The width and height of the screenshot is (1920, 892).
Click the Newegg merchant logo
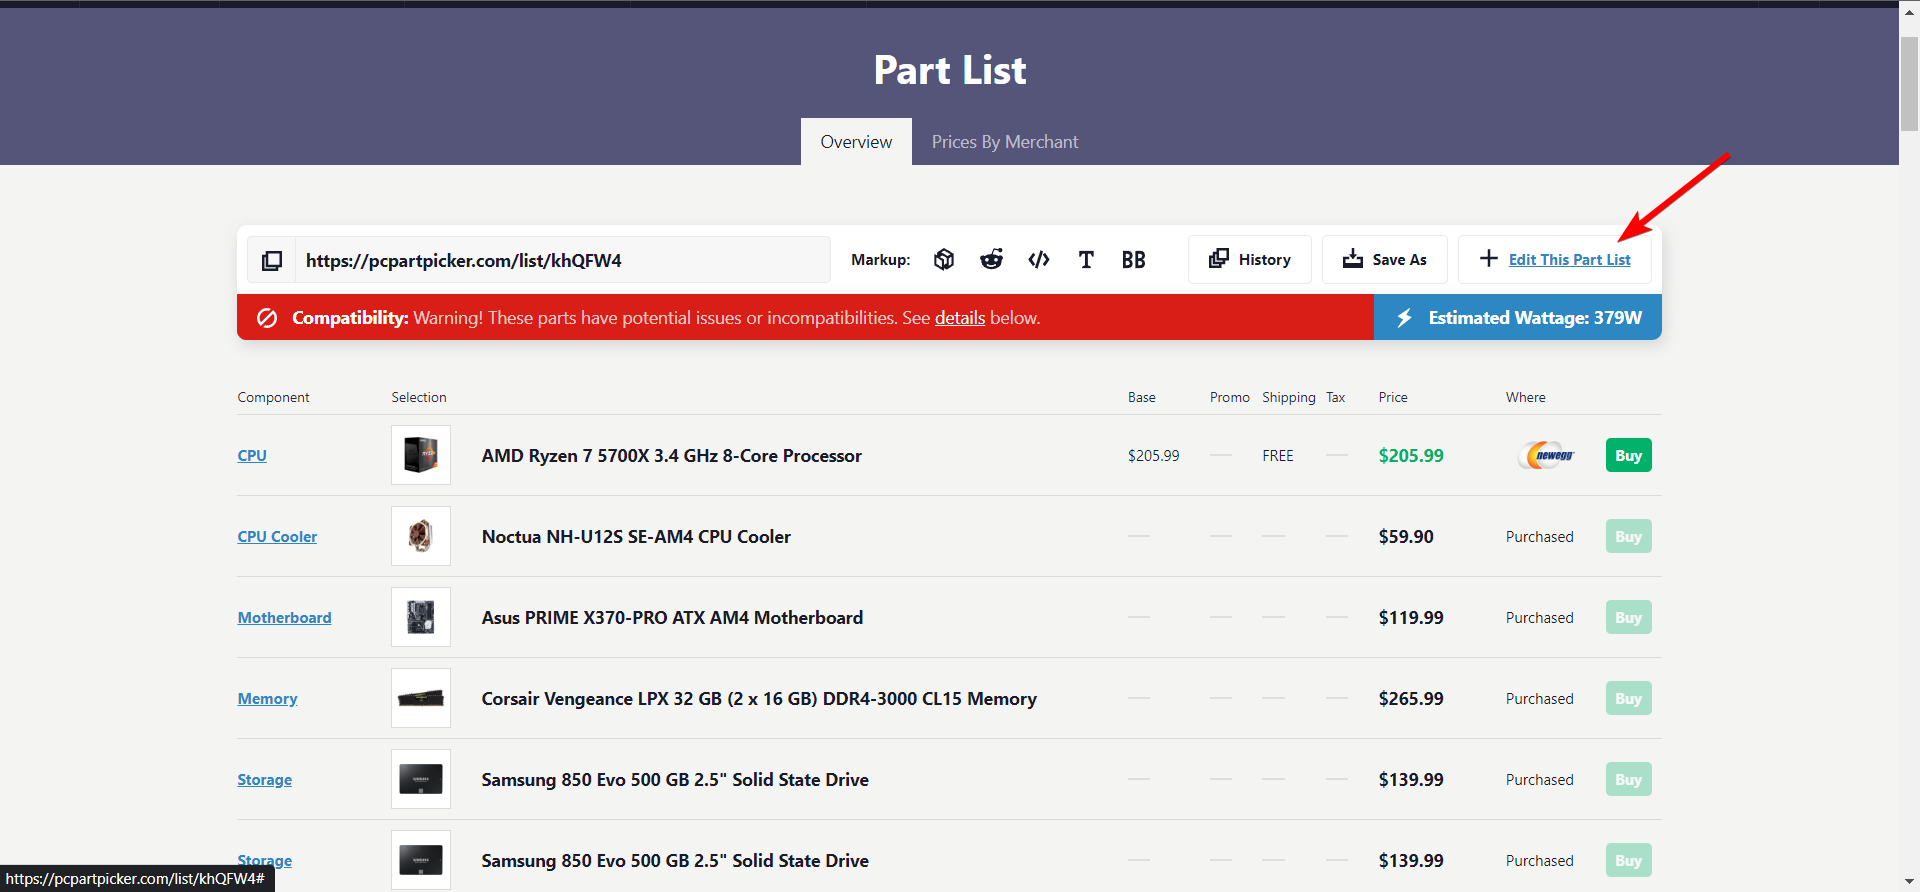pos(1547,455)
